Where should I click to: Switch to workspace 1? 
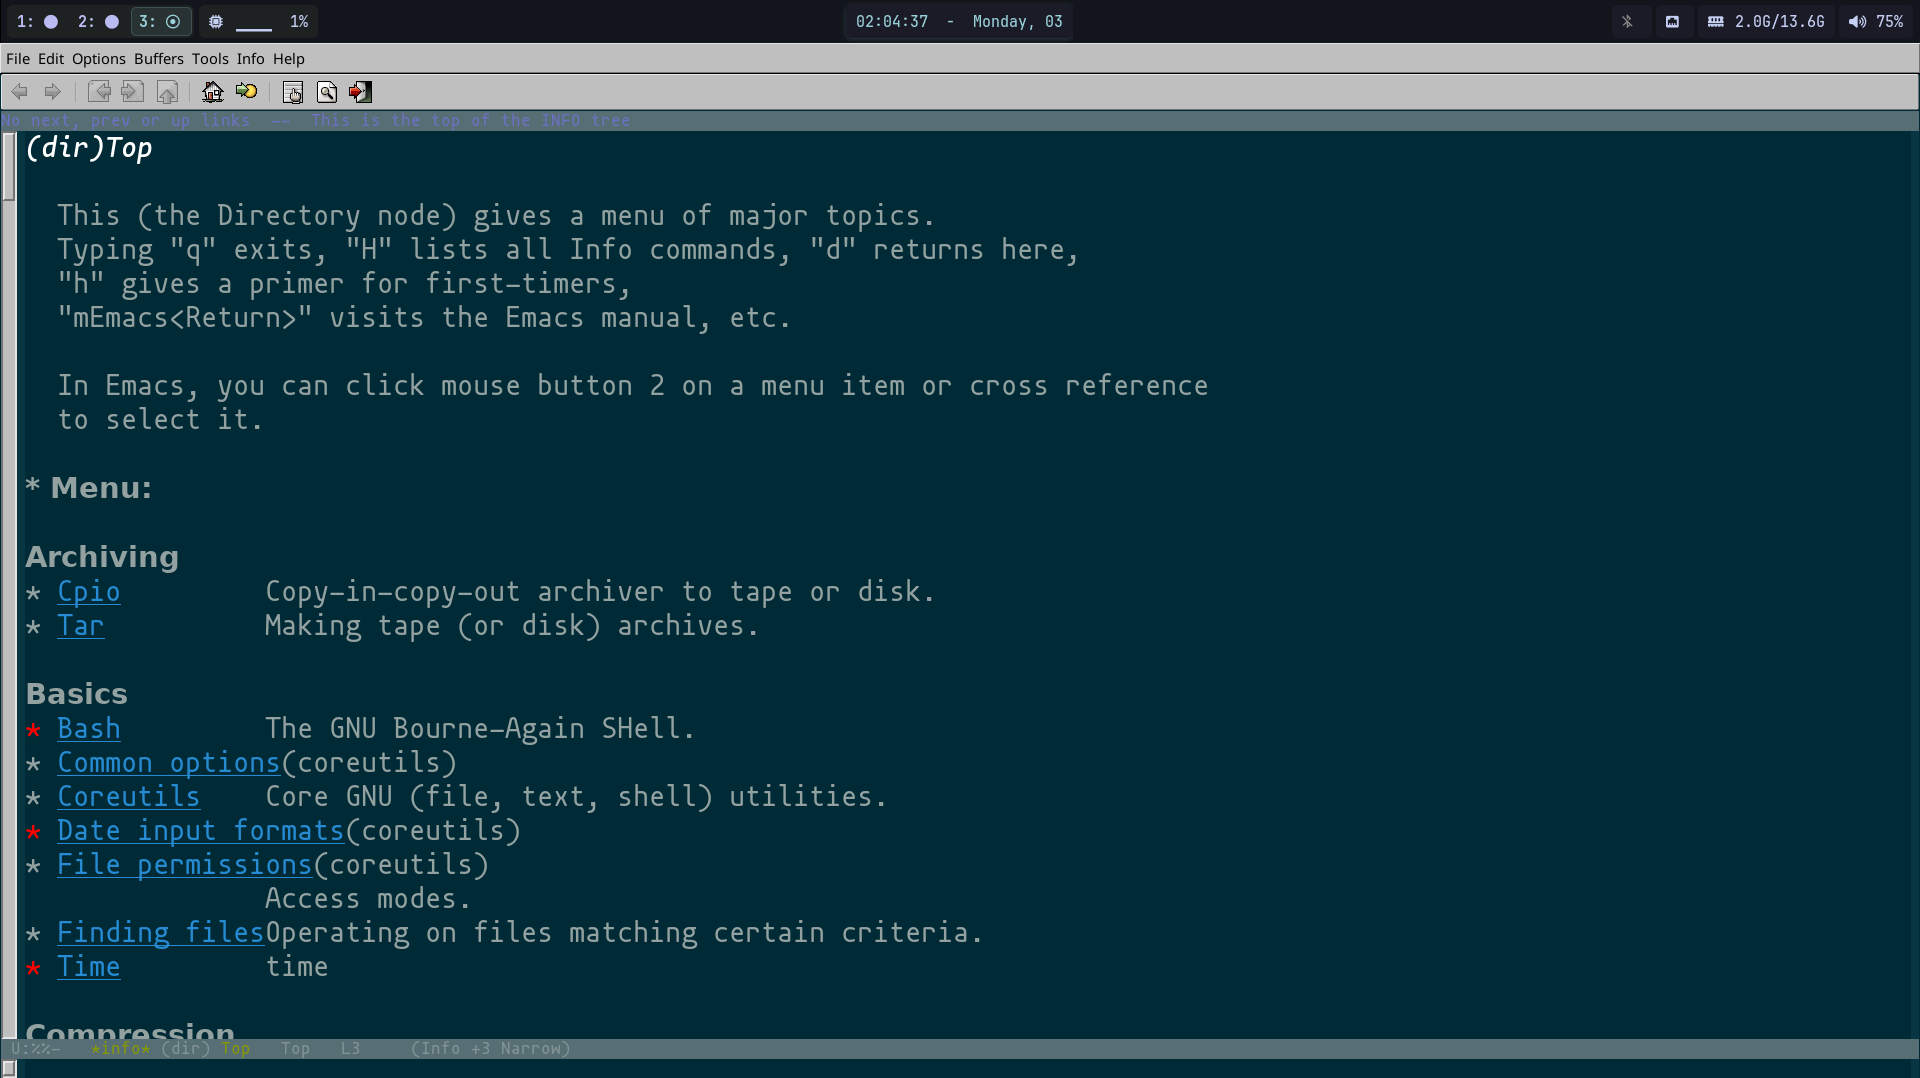pos(37,21)
